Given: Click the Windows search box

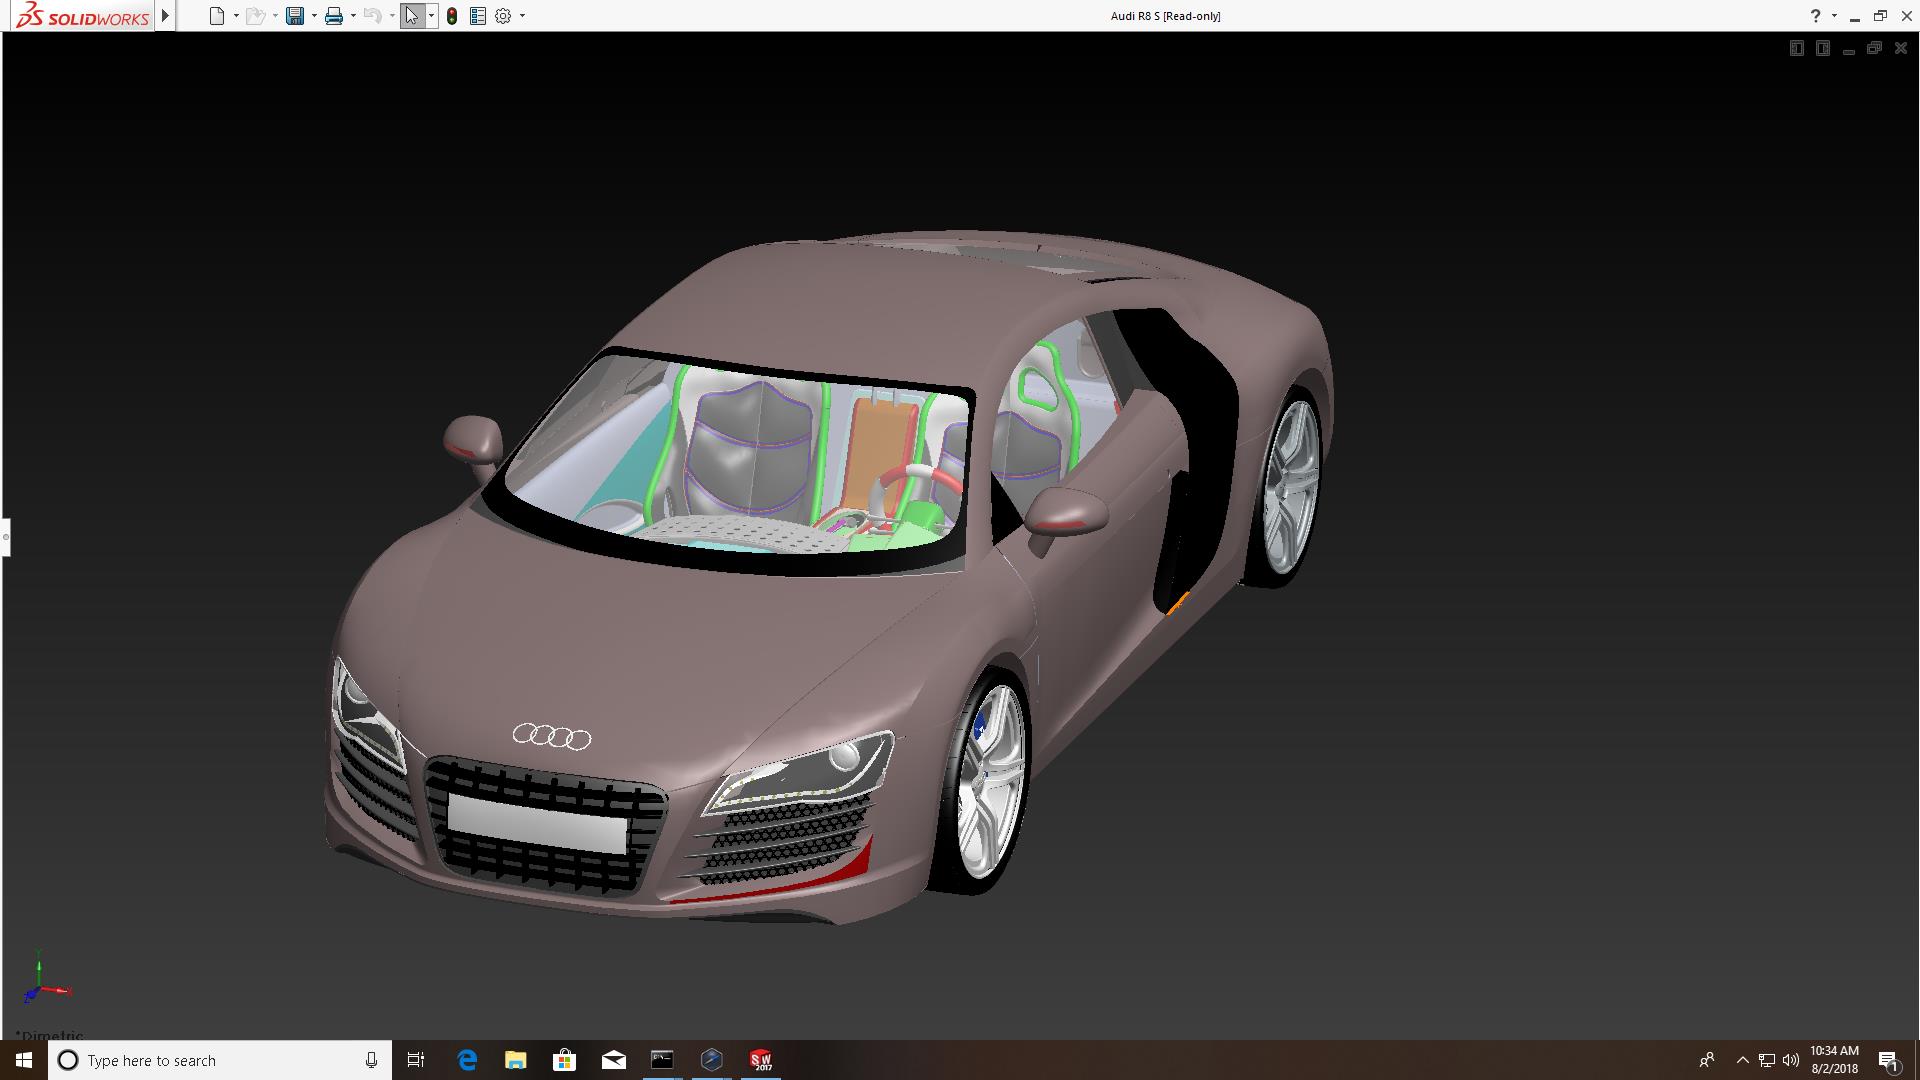Looking at the screenshot, I should [x=220, y=1060].
